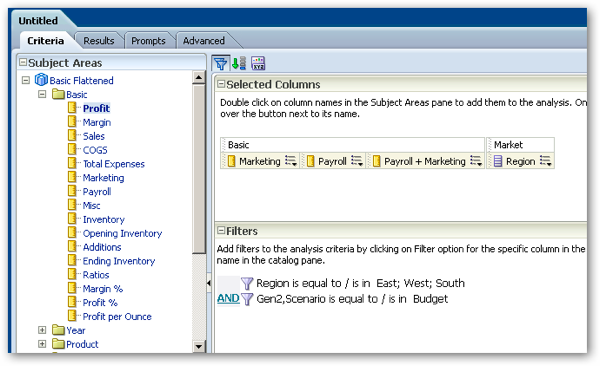Collapse the Selected Columns section
The height and width of the screenshot is (366, 600).
click(x=221, y=84)
